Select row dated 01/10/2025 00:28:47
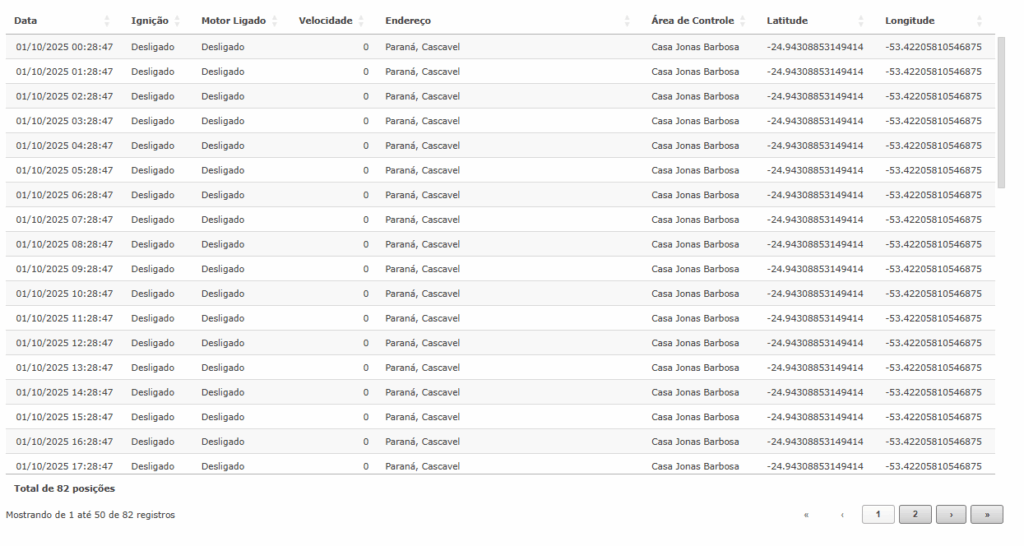Image resolution: width=1024 pixels, height=546 pixels. pyautogui.click(x=65, y=47)
